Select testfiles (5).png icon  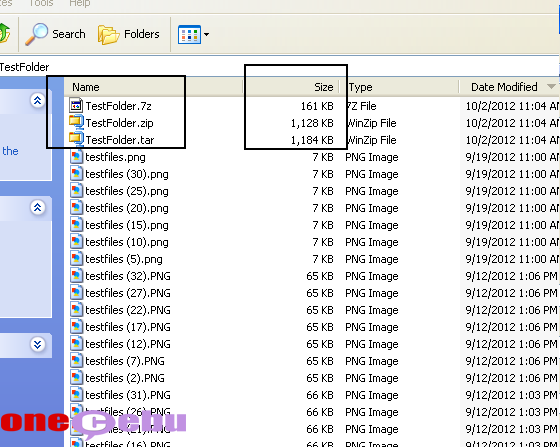point(76,259)
